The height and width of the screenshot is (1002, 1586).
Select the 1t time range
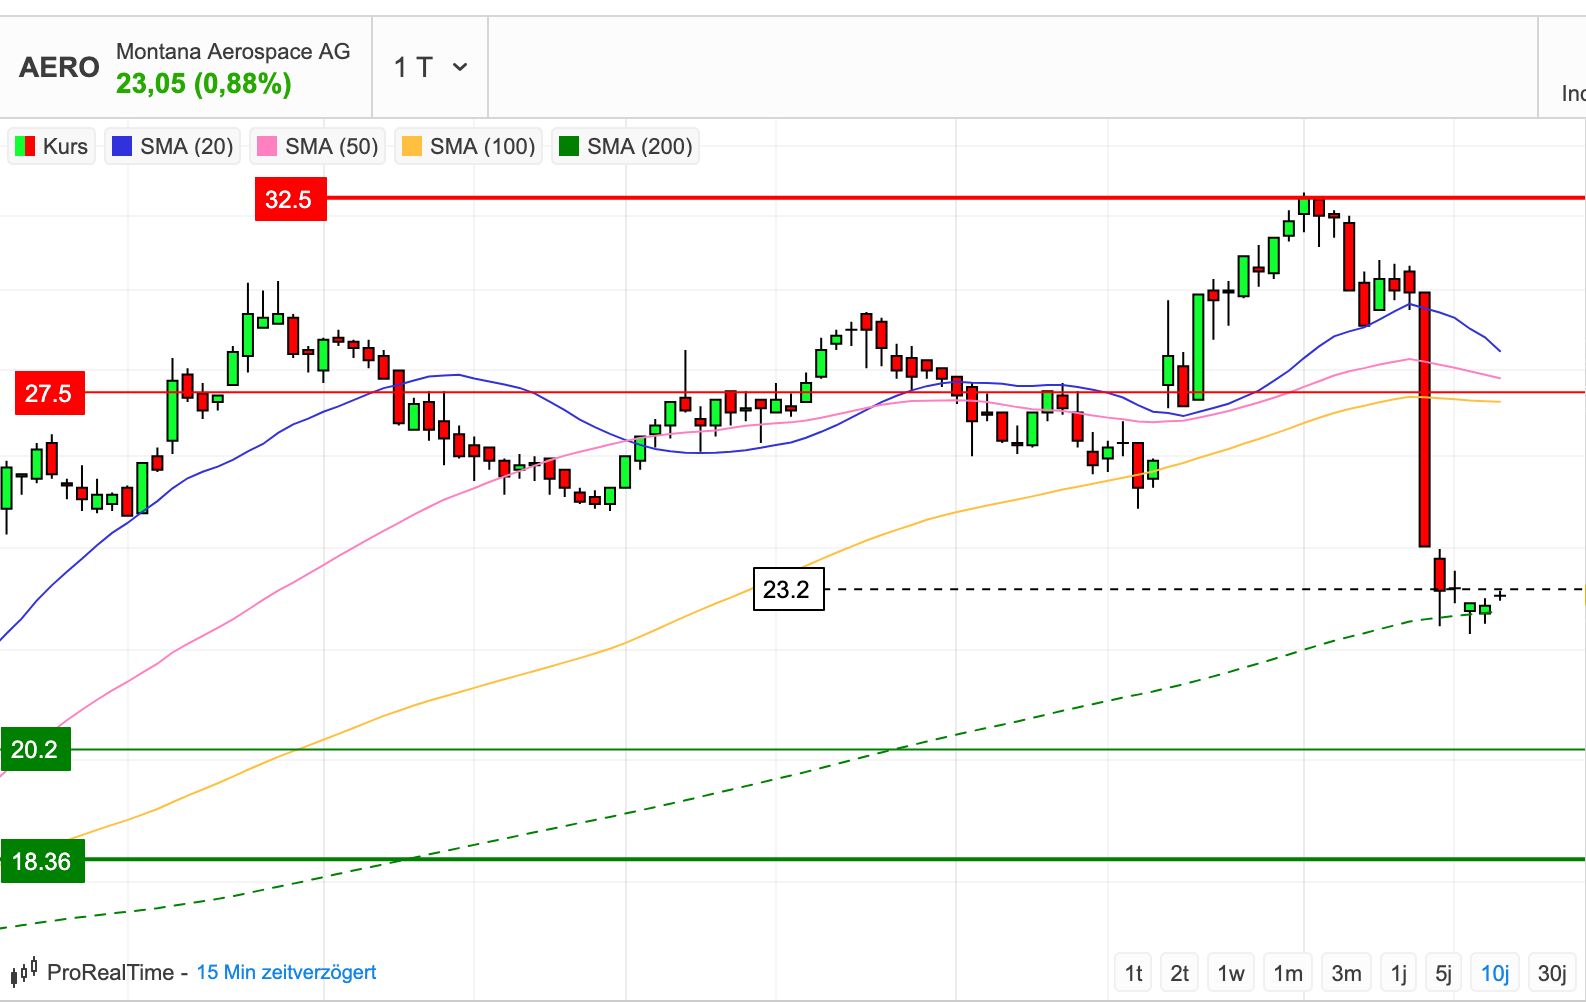(x=1134, y=973)
